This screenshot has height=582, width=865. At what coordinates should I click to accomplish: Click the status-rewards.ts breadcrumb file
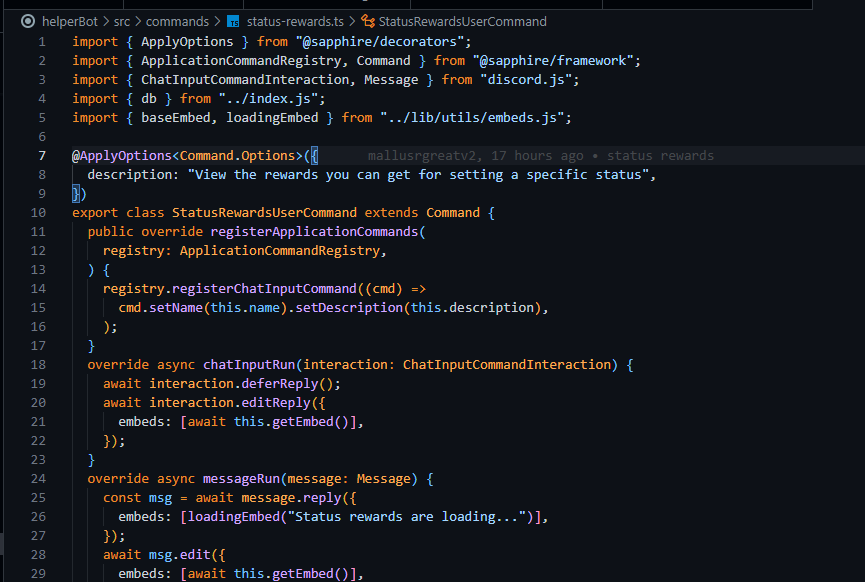point(295,22)
